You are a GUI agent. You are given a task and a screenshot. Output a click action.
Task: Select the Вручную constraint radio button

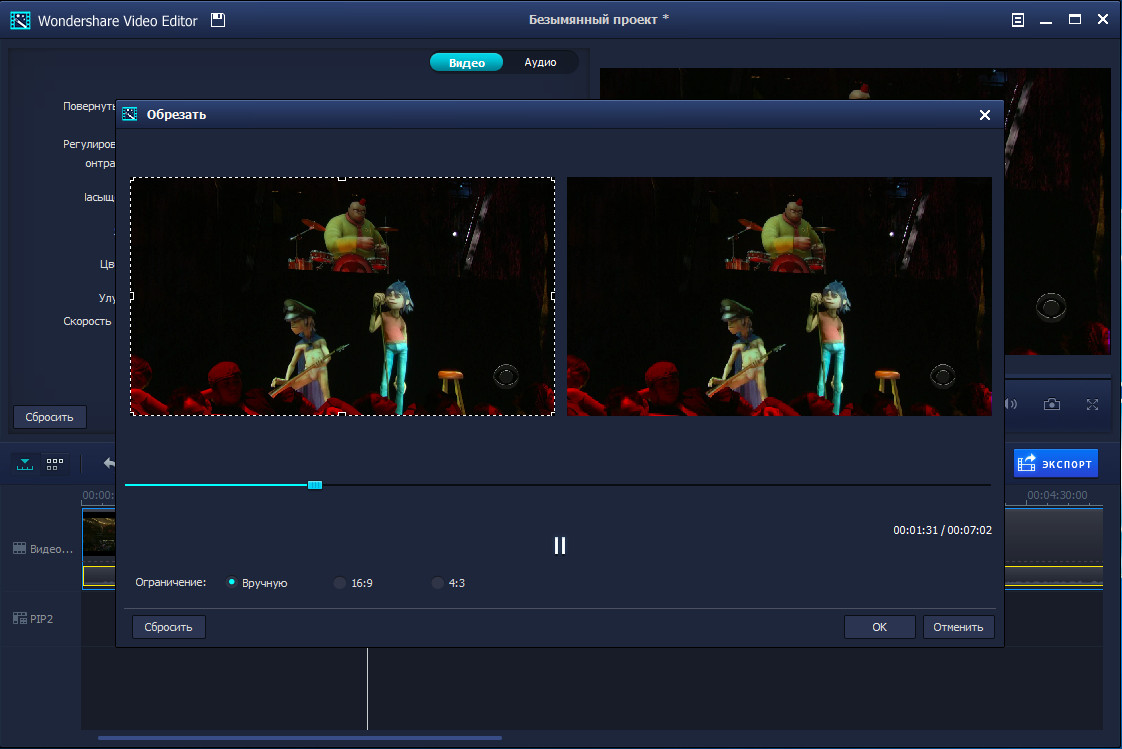coord(232,582)
